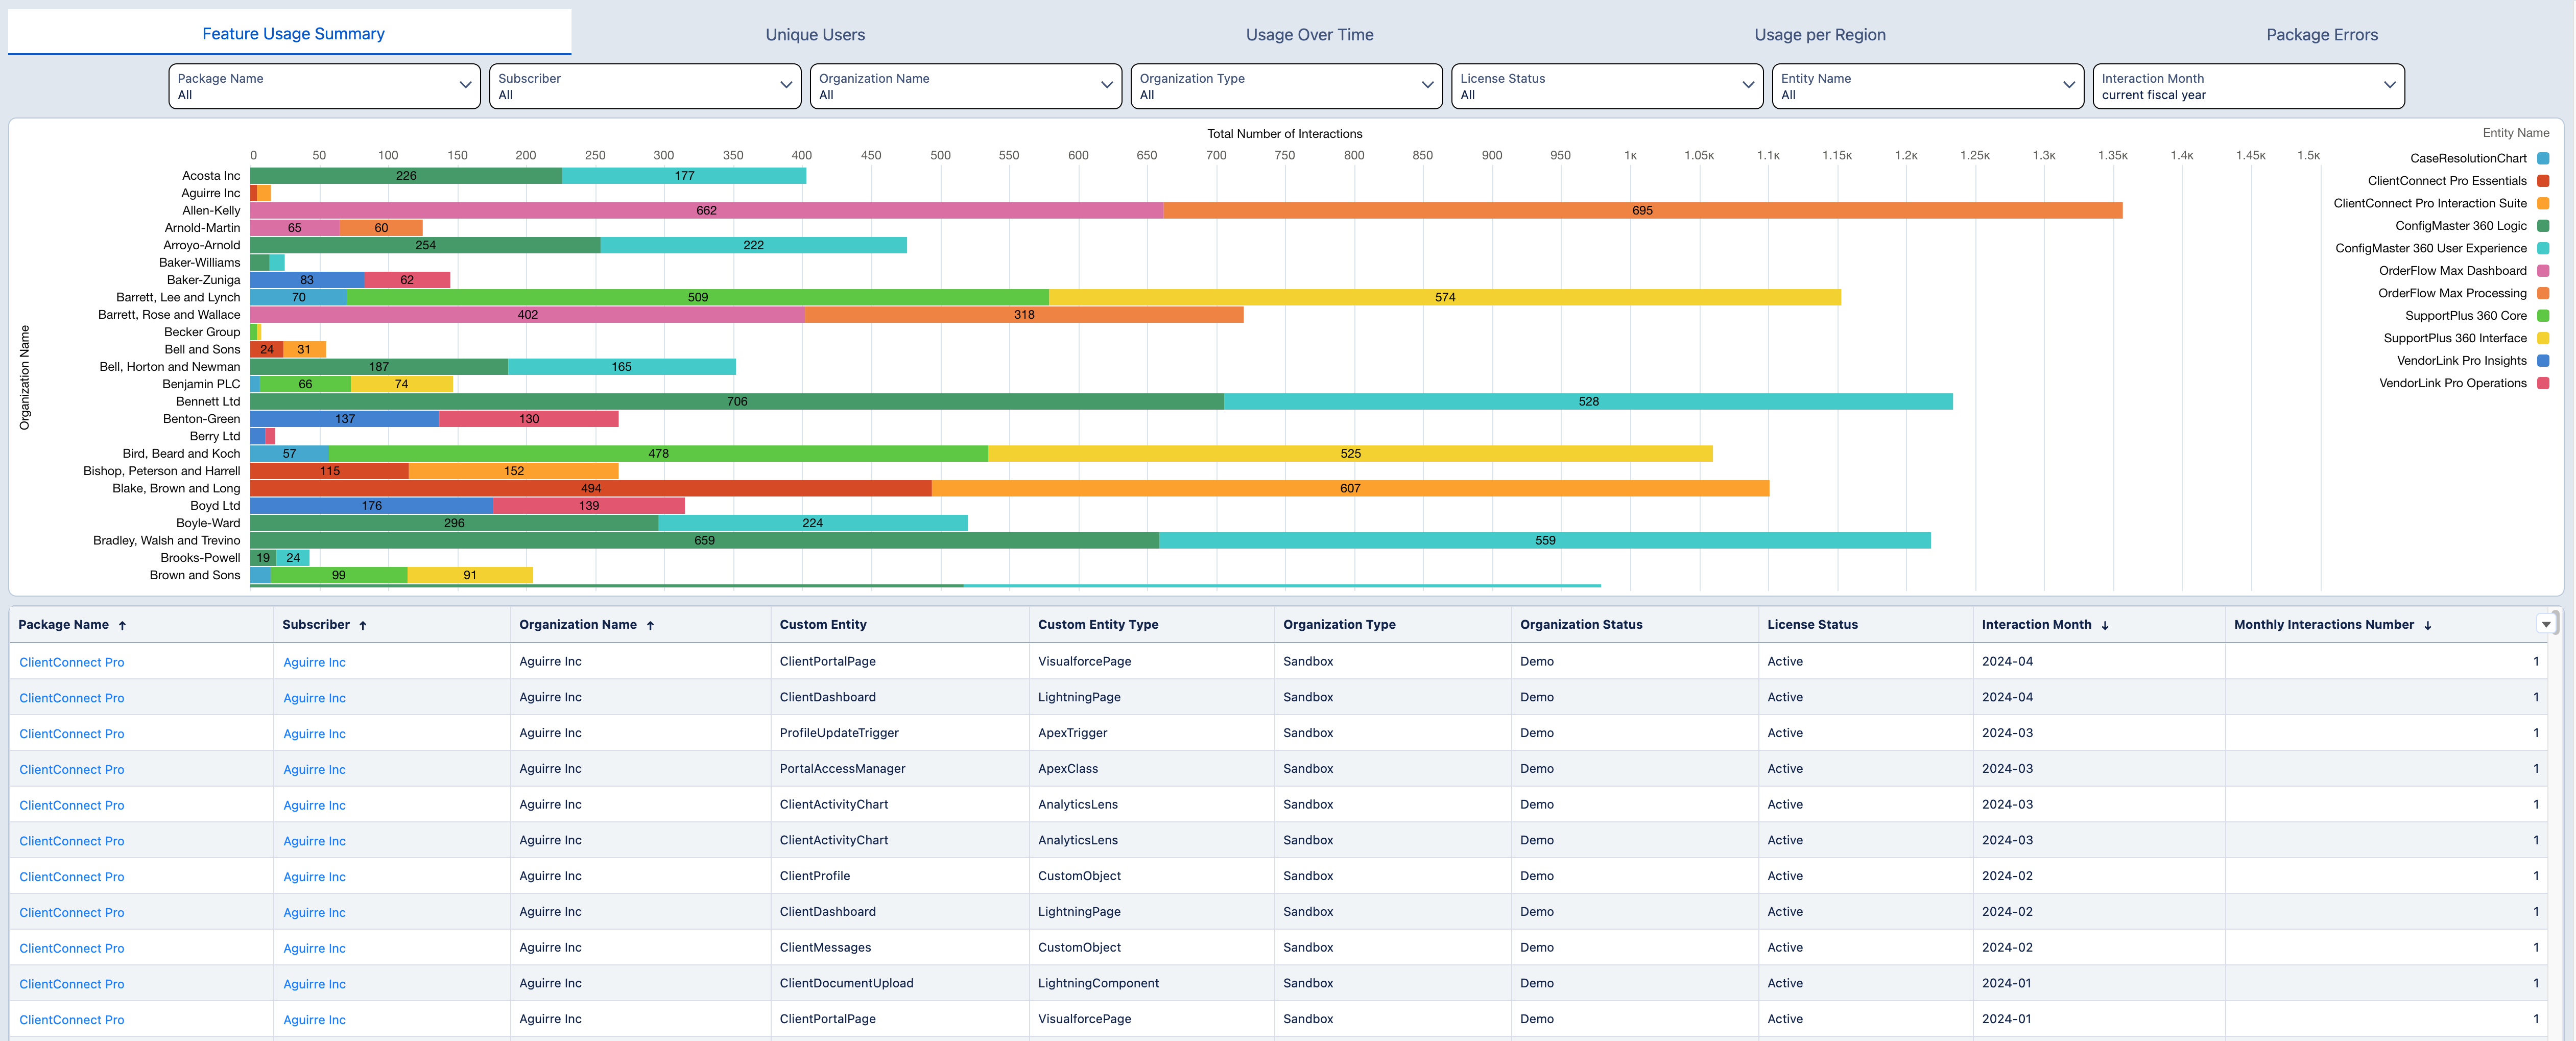Expand the Subscriber filter dropdown
Screen dimensions: 2576x1041
tap(645, 86)
